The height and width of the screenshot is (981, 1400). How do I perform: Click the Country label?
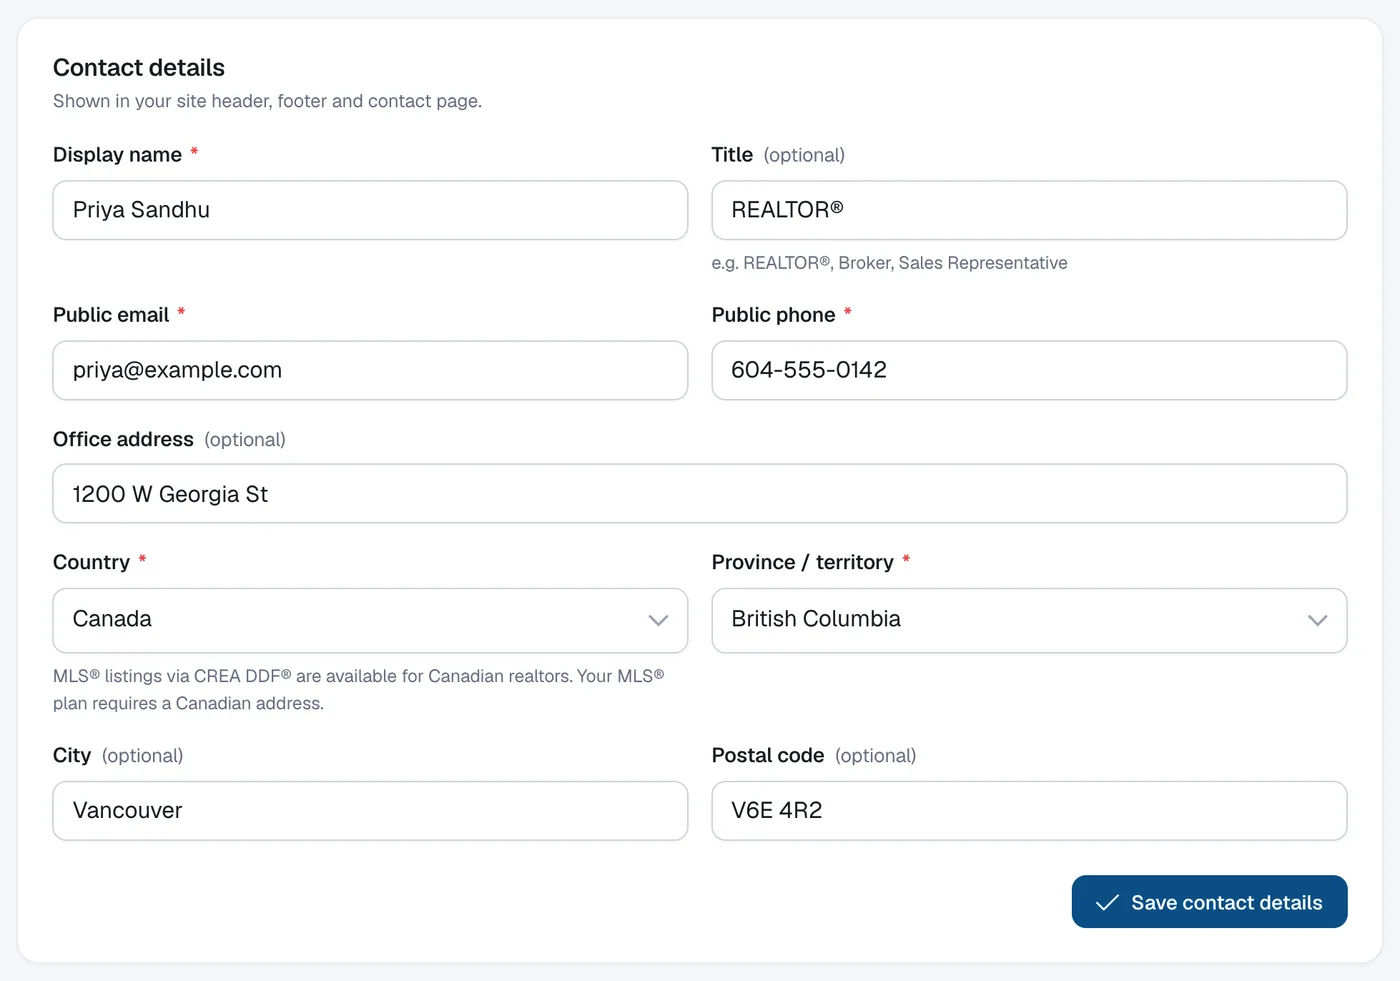(91, 562)
